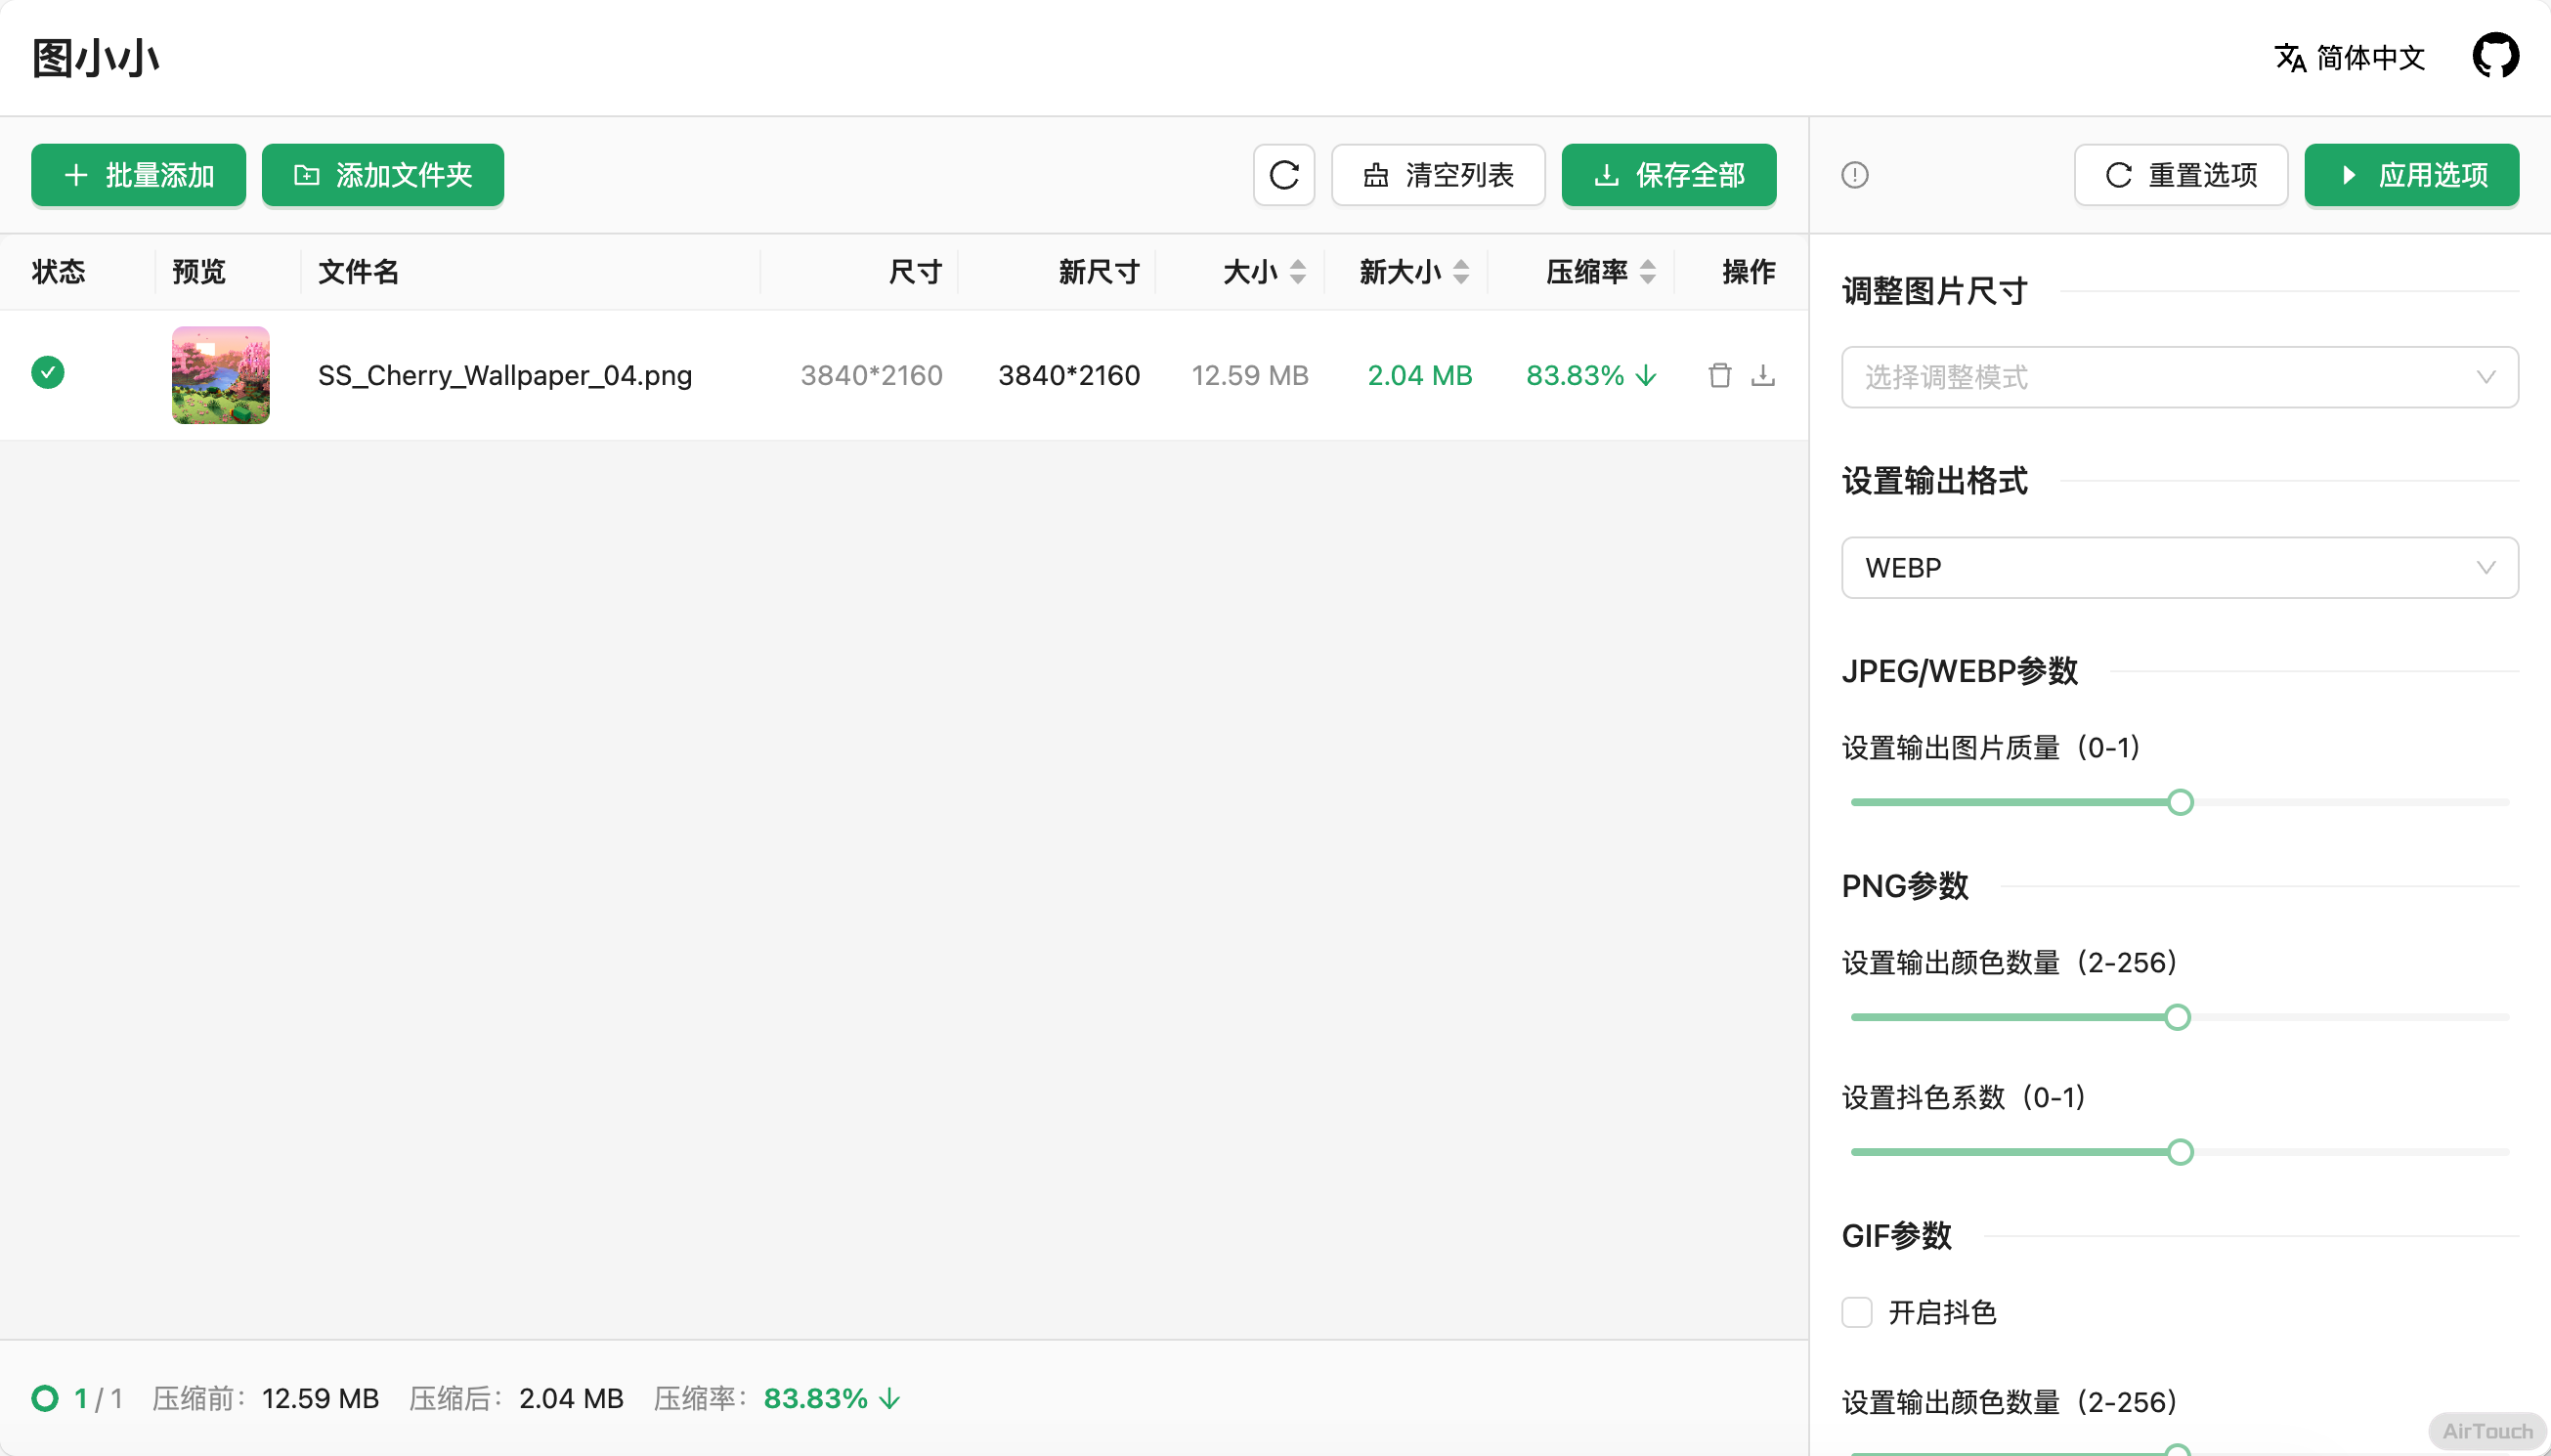Sort by 压缩率 column arrows
The image size is (2551, 1456).
pos(1647,272)
